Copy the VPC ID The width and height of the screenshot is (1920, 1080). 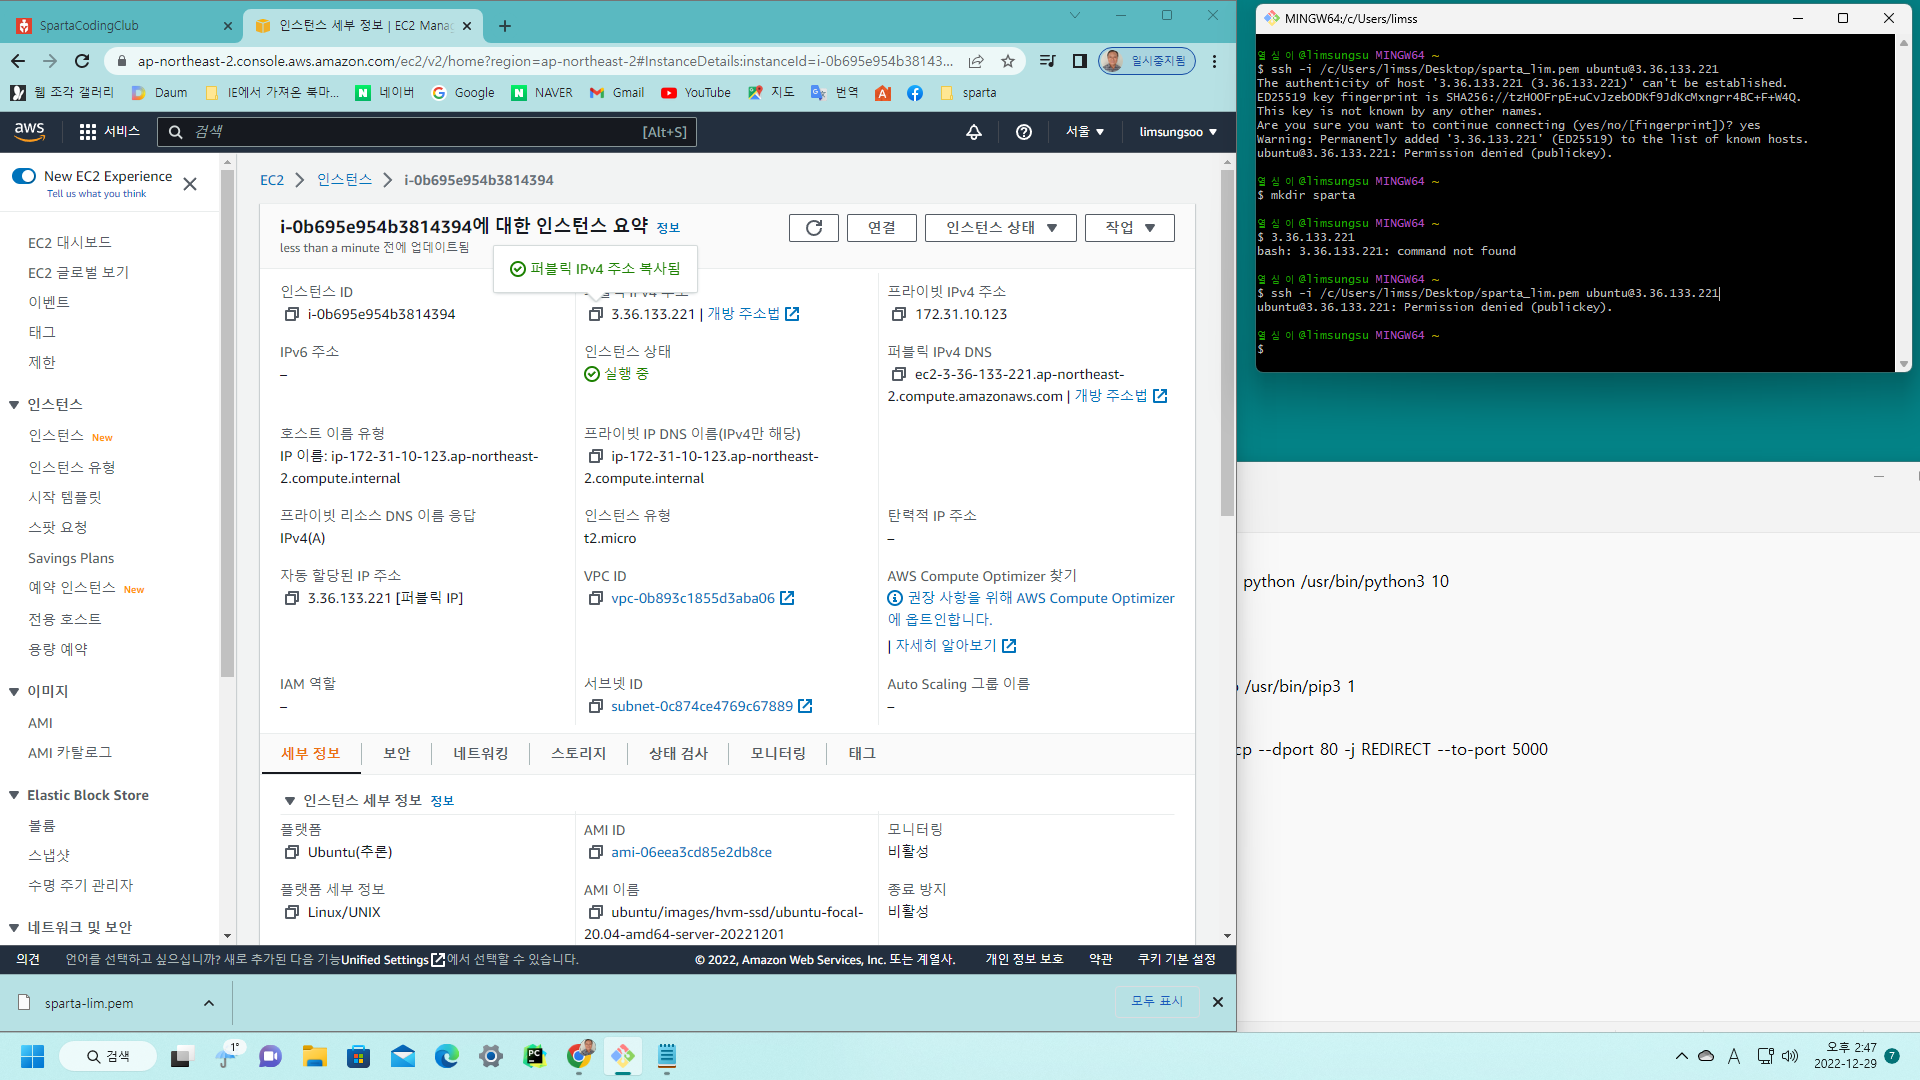coord(596,598)
